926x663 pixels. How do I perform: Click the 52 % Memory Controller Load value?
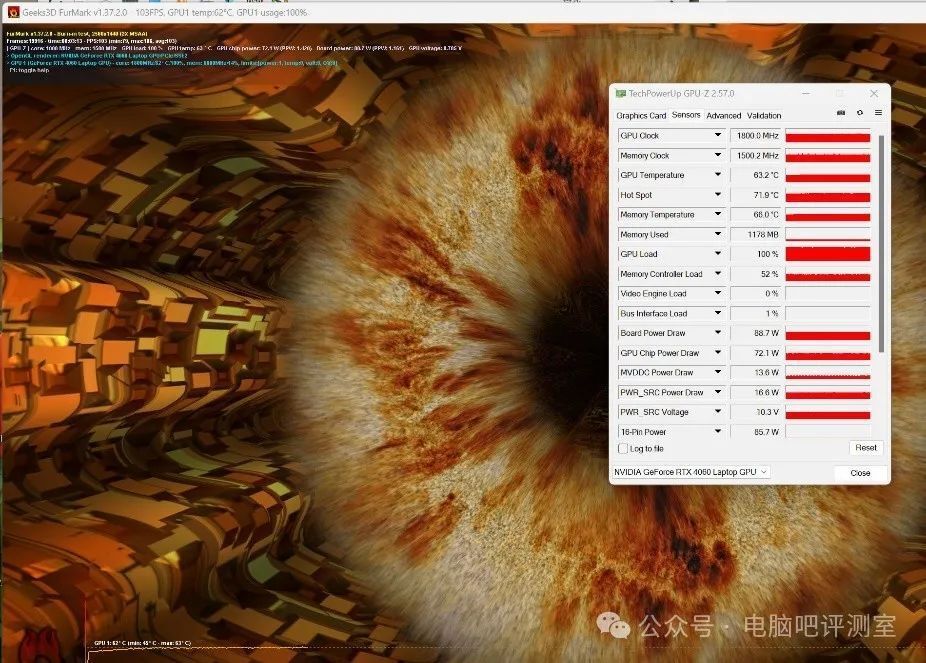[x=755, y=274]
